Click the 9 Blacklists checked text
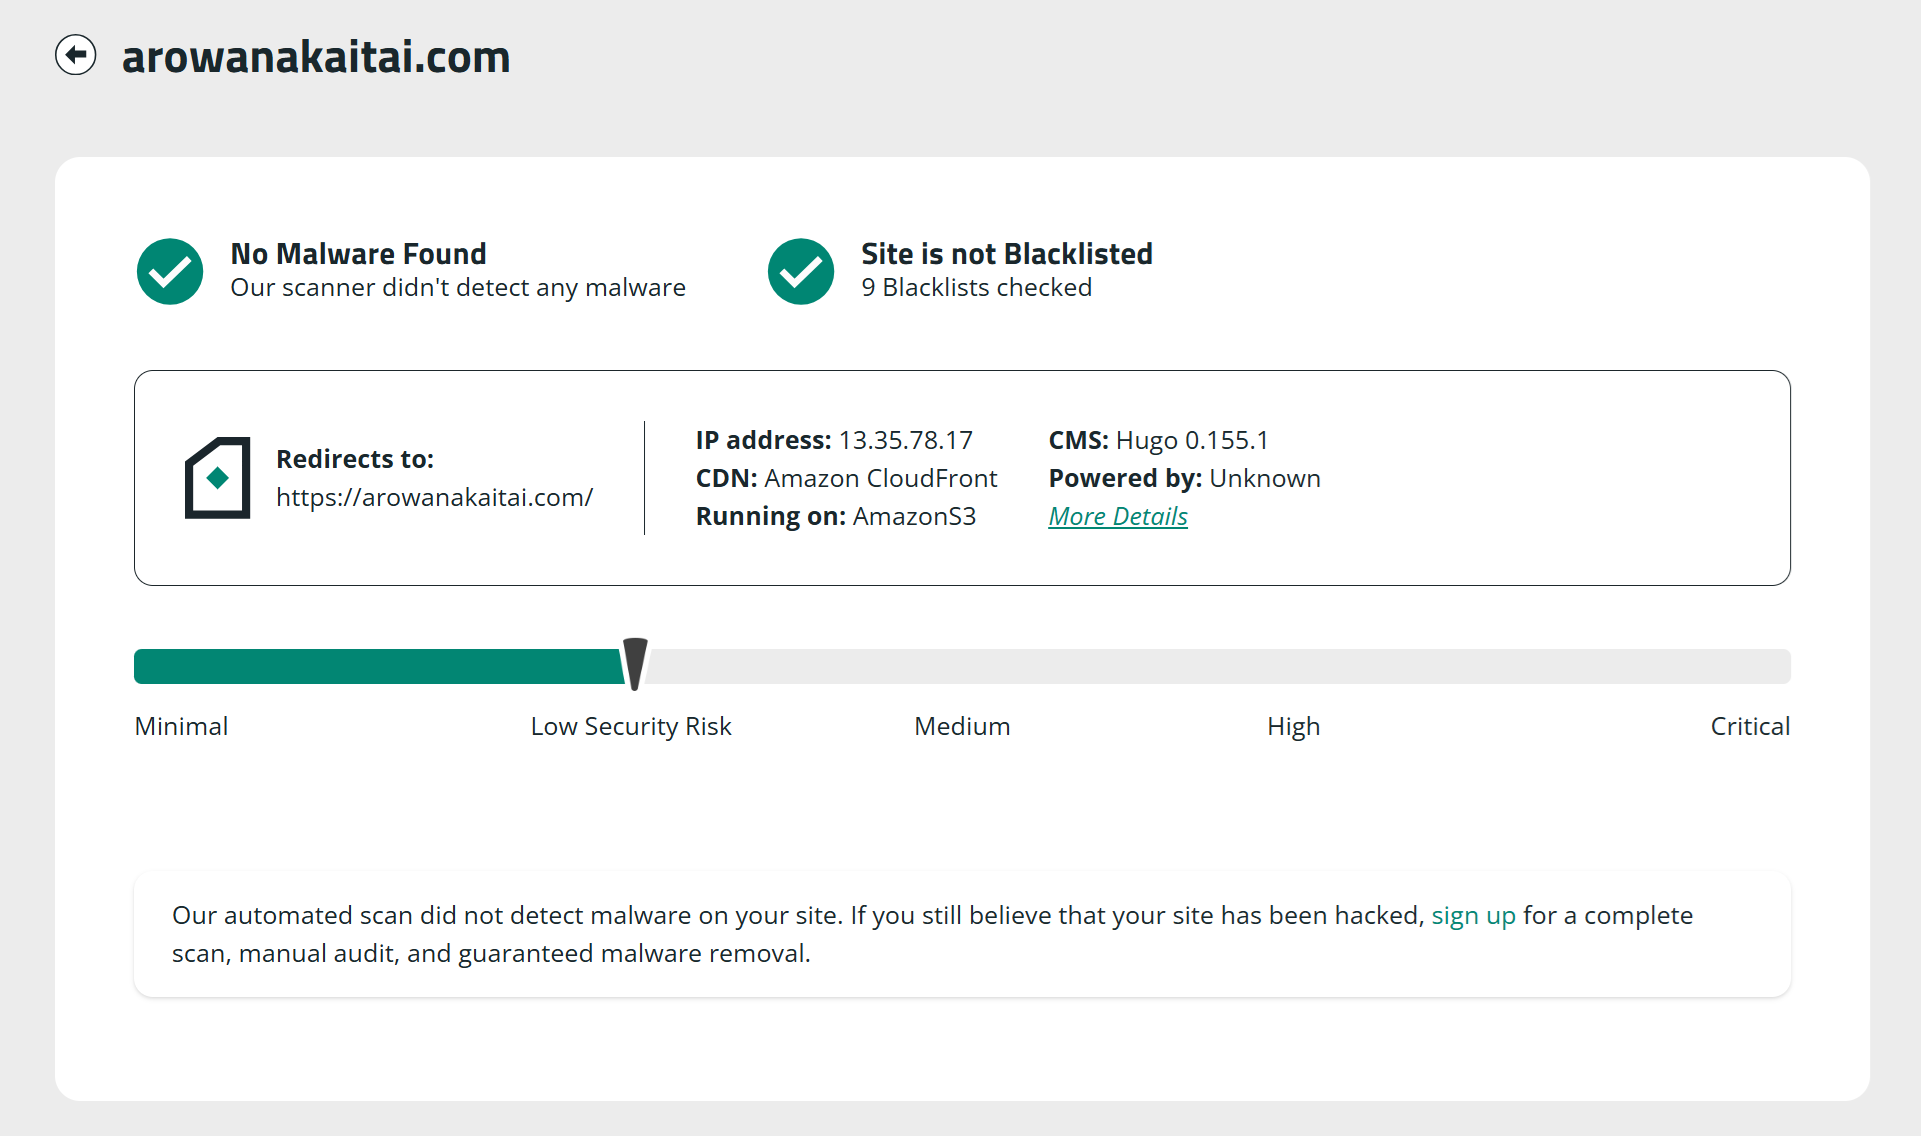This screenshot has height=1136, width=1921. pos(976,287)
